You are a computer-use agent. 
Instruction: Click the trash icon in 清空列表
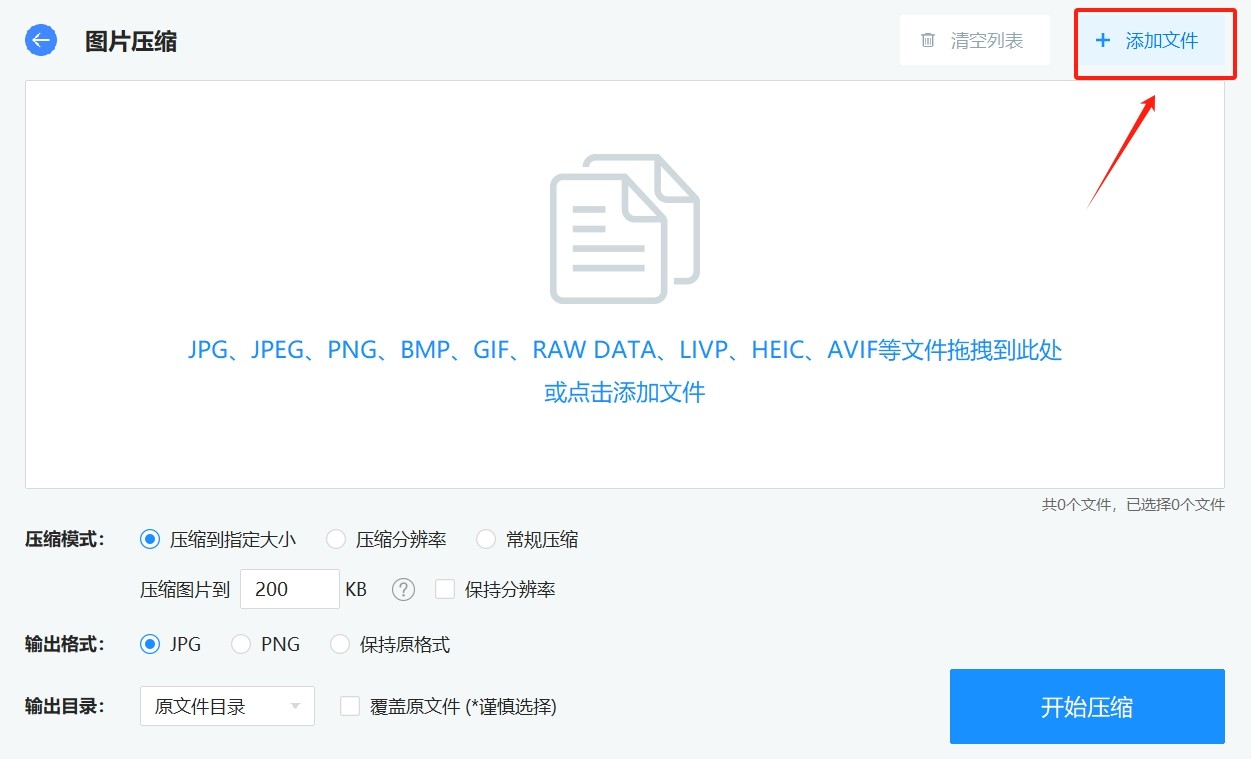point(928,41)
